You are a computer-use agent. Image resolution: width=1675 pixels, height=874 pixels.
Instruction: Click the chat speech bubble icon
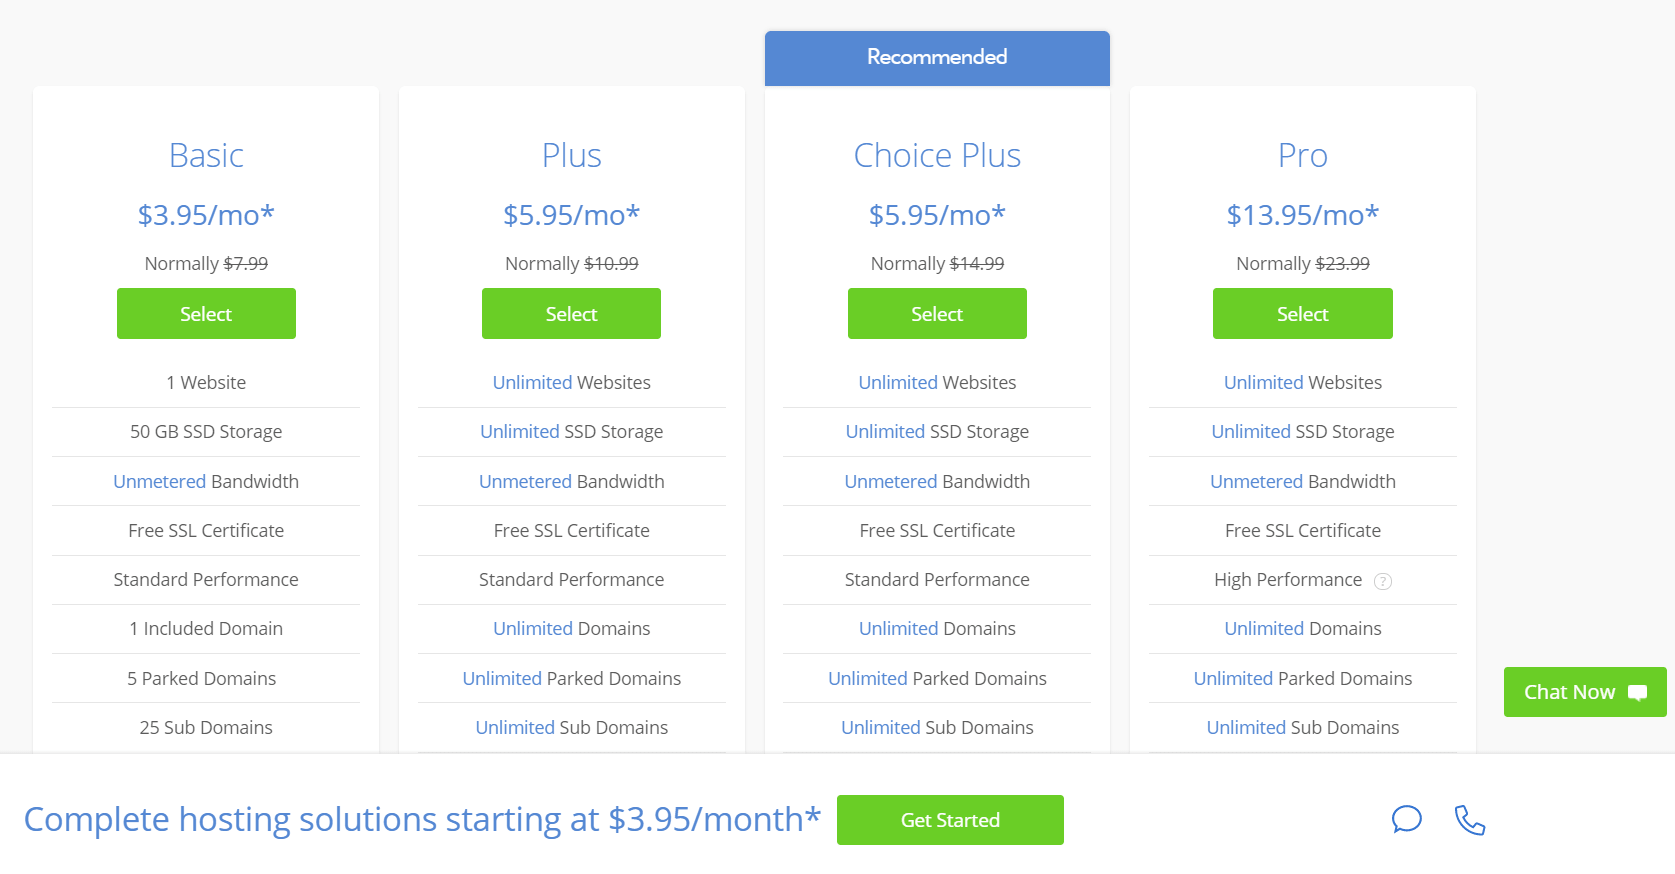click(x=1407, y=820)
